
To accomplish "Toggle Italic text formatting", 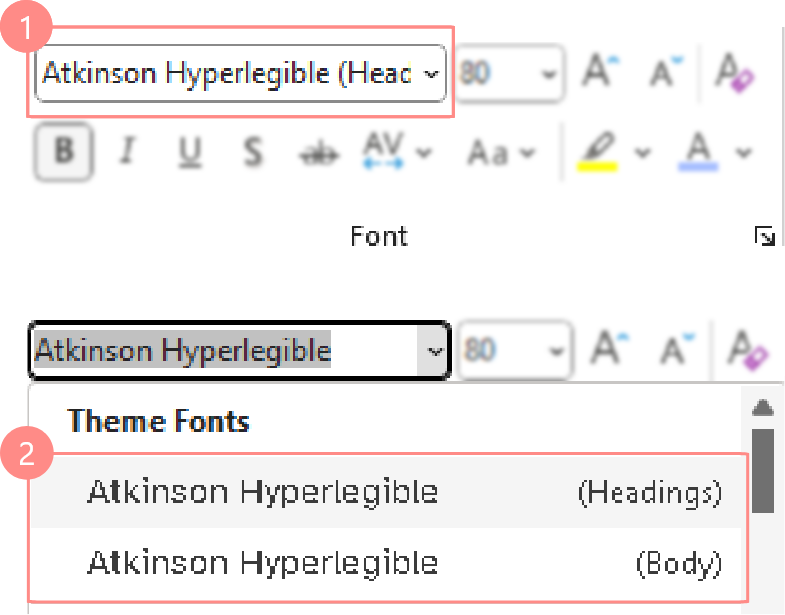I will tap(128, 151).
